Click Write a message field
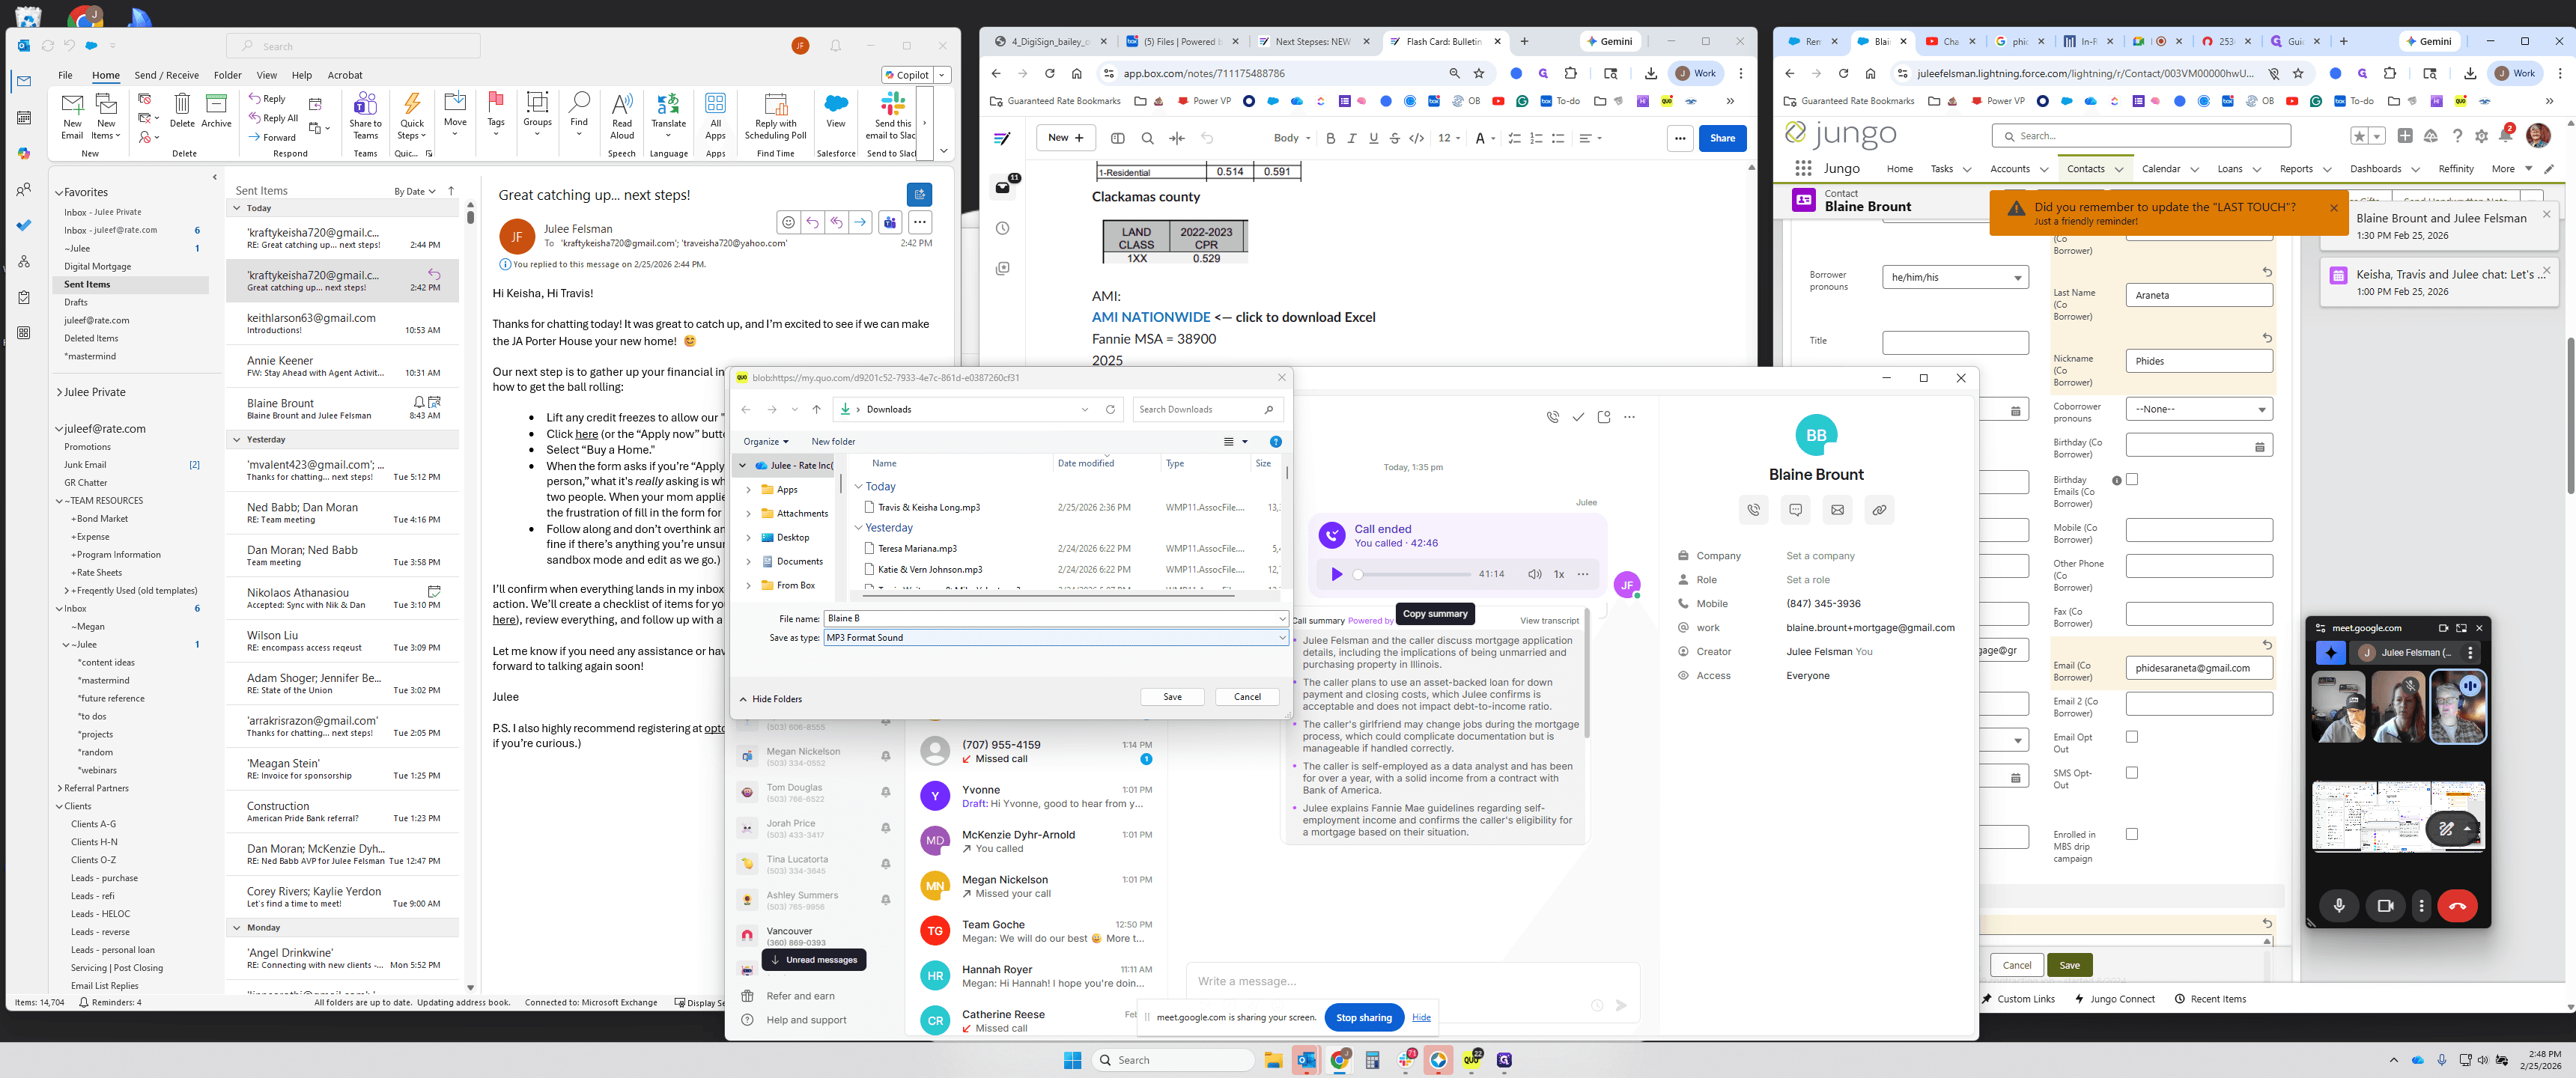The width and height of the screenshot is (2576, 1078). coord(1412,981)
